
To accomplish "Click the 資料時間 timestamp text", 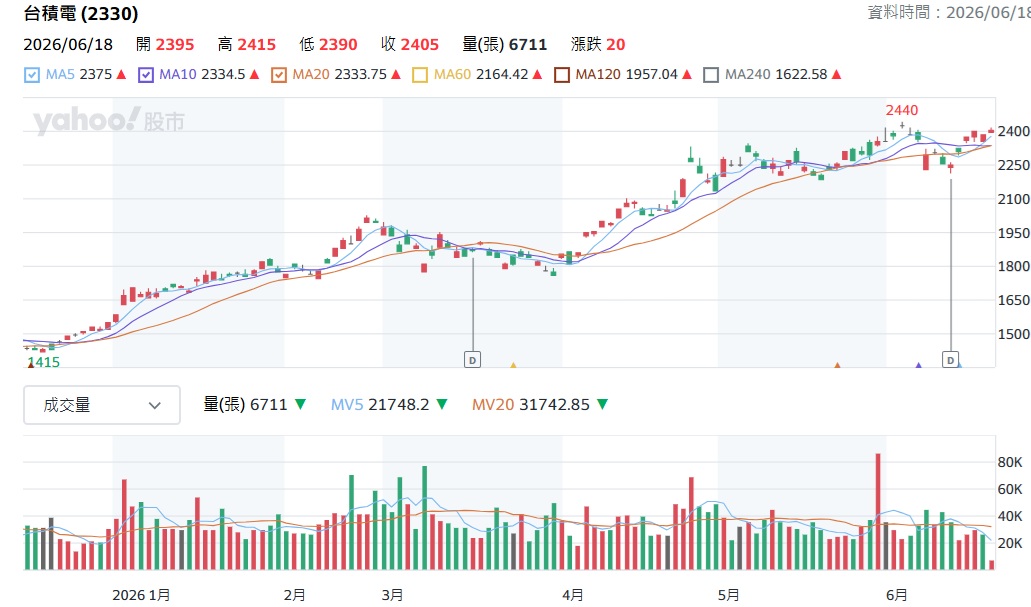I will pyautogui.click(x=949, y=12).
